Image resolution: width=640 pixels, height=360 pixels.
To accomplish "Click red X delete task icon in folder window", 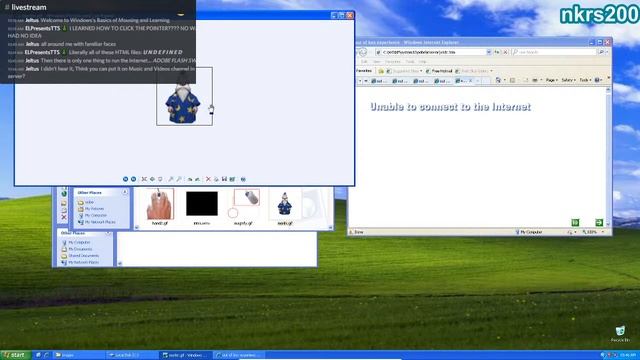I will point(64,217).
